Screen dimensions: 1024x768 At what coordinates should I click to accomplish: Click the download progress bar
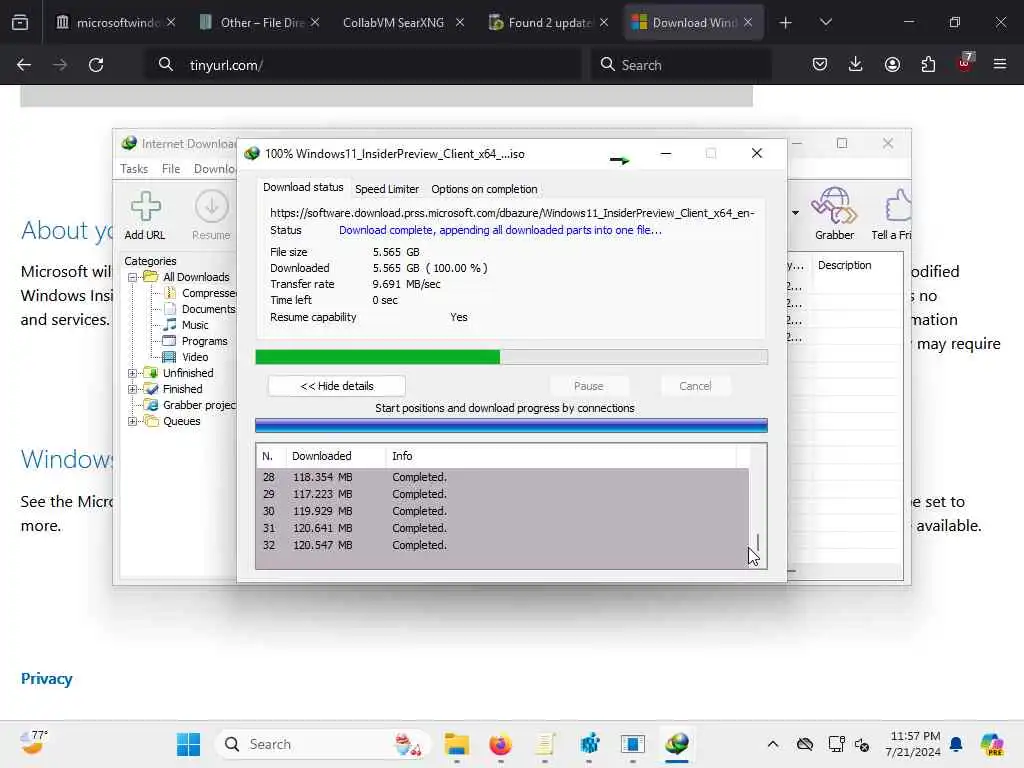(511, 357)
